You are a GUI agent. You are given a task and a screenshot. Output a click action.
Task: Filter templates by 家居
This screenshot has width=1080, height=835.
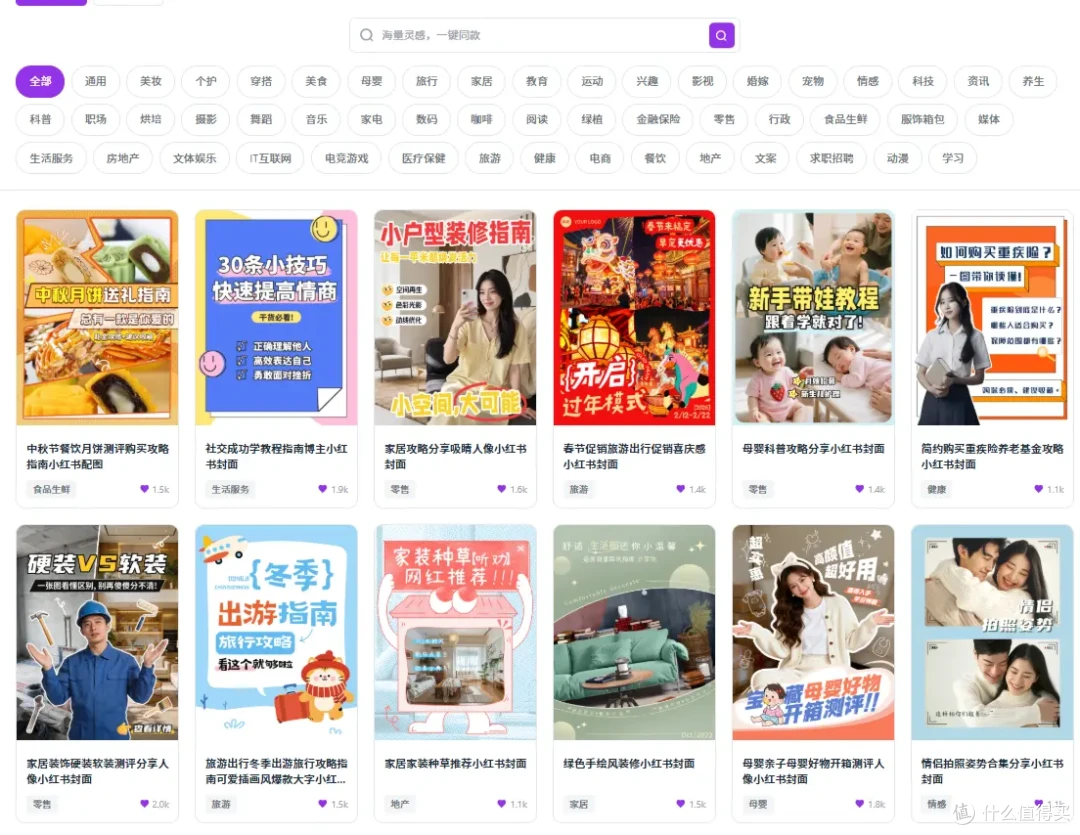pos(482,81)
